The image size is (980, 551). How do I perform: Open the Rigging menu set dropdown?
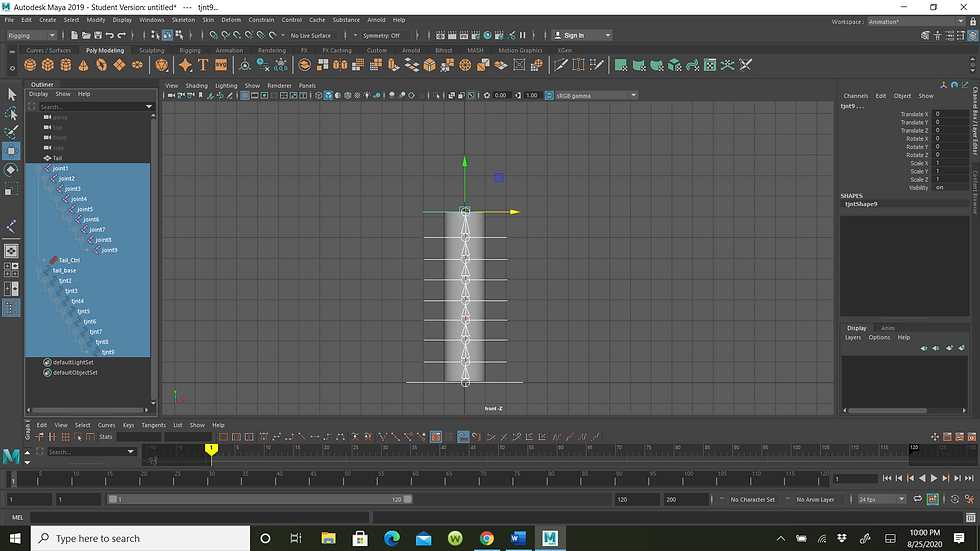31,36
